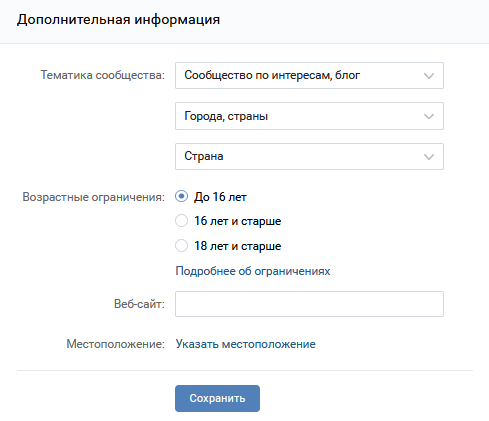Click chevron arrow in 'Города, страны' box

(x=429, y=116)
